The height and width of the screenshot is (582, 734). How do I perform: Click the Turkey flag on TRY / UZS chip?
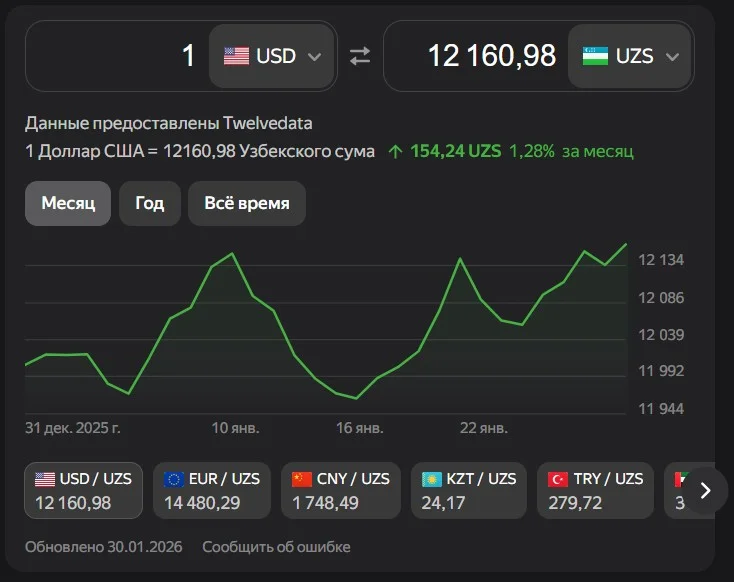pos(560,479)
